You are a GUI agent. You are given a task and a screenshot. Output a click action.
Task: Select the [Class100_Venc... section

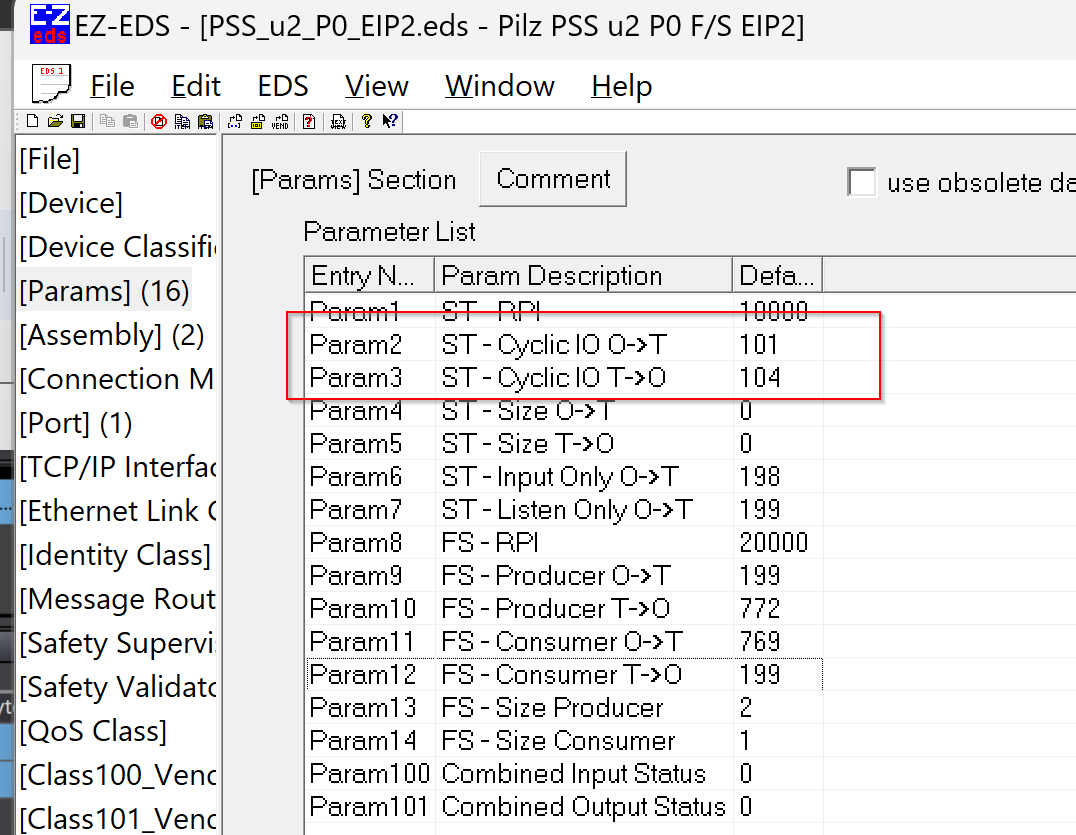(x=117, y=775)
